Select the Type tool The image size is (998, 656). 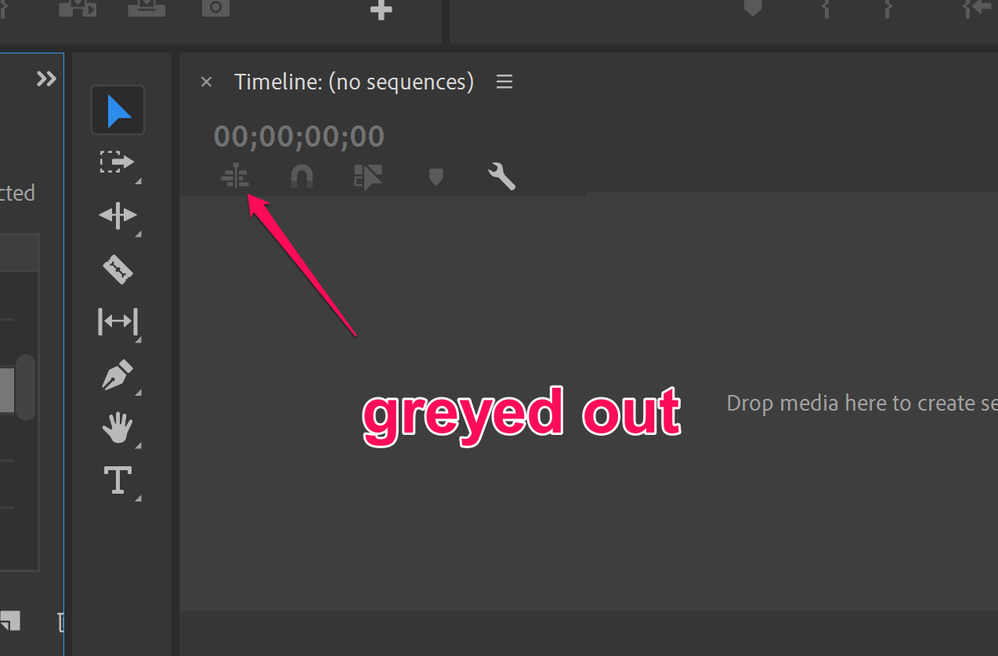(118, 480)
